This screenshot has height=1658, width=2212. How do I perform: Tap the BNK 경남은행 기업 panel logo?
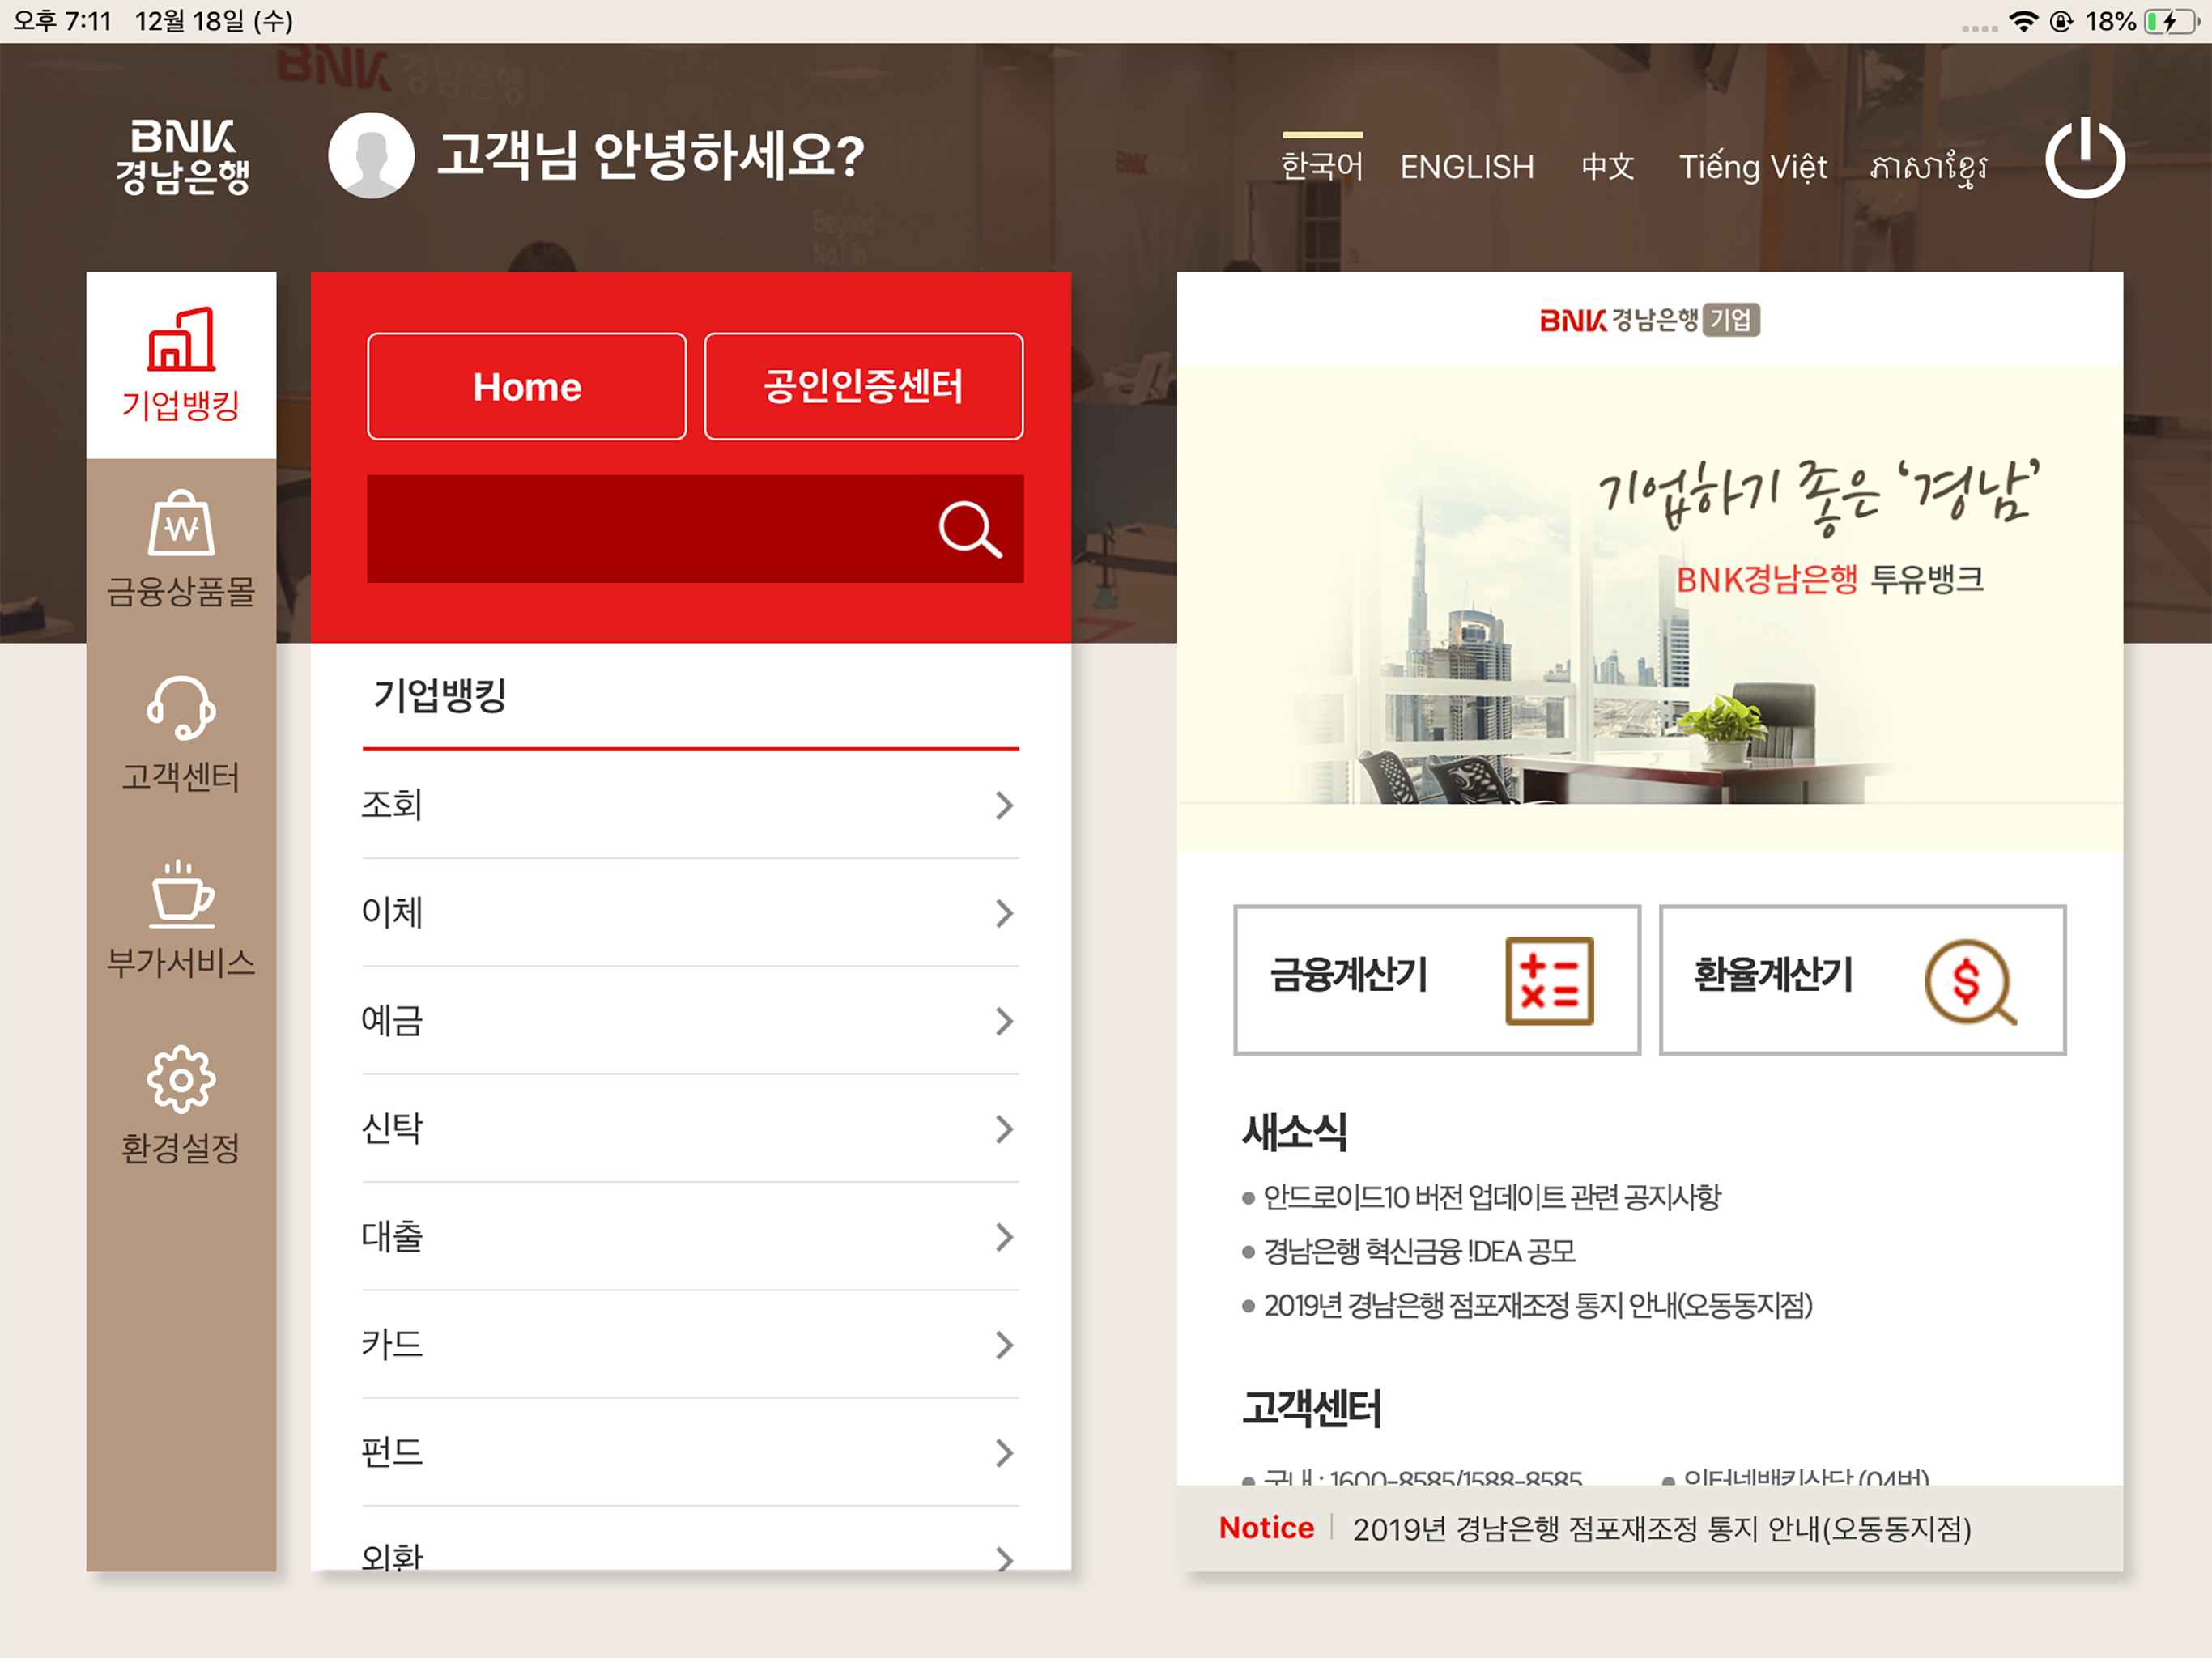coord(1649,320)
